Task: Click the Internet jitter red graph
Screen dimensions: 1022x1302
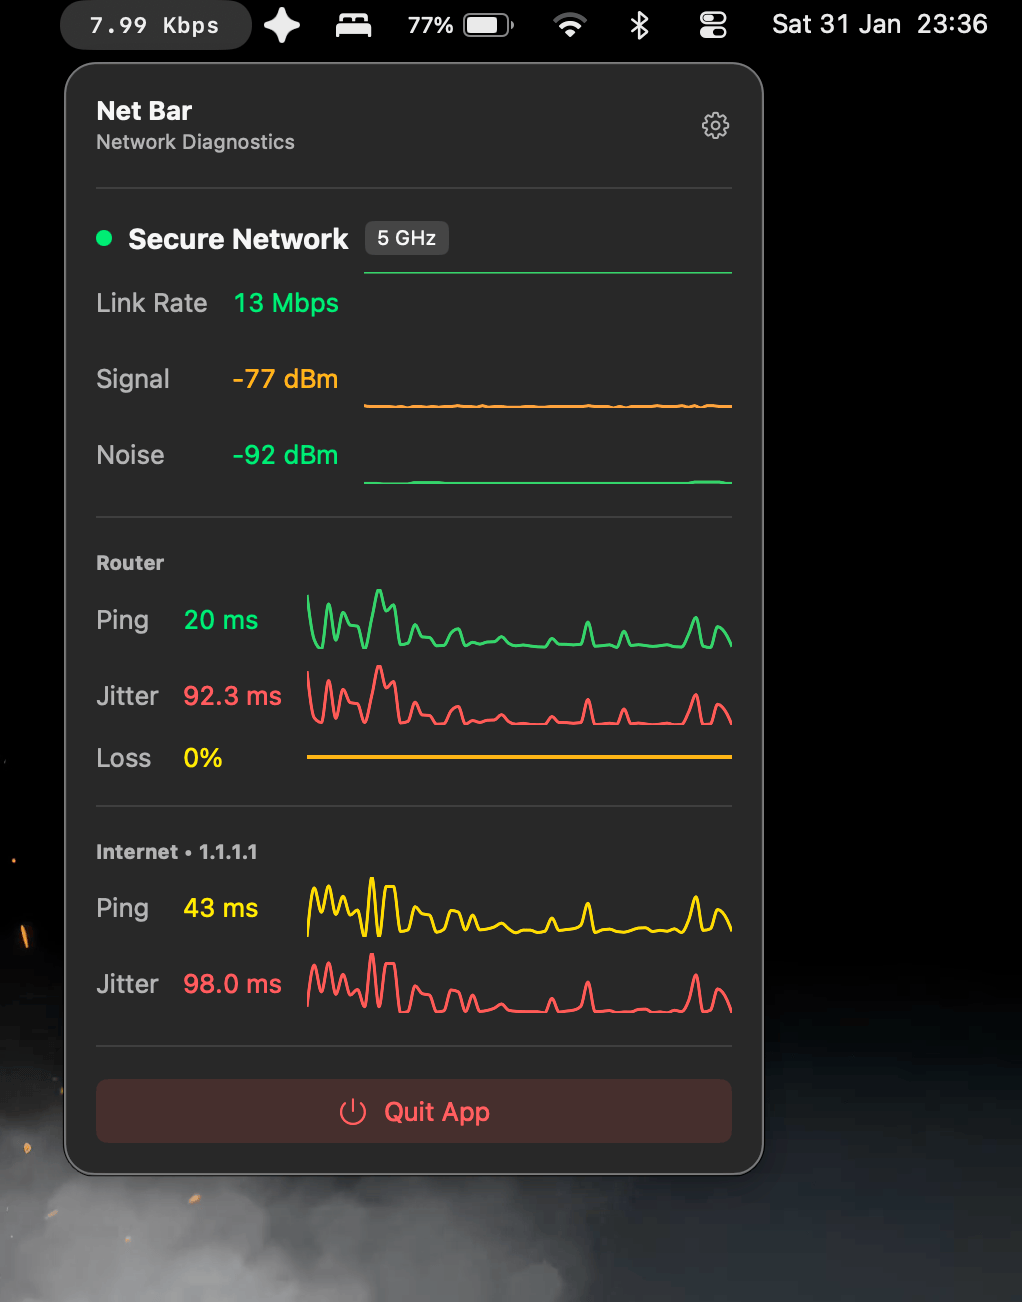Action: (x=519, y=986)
